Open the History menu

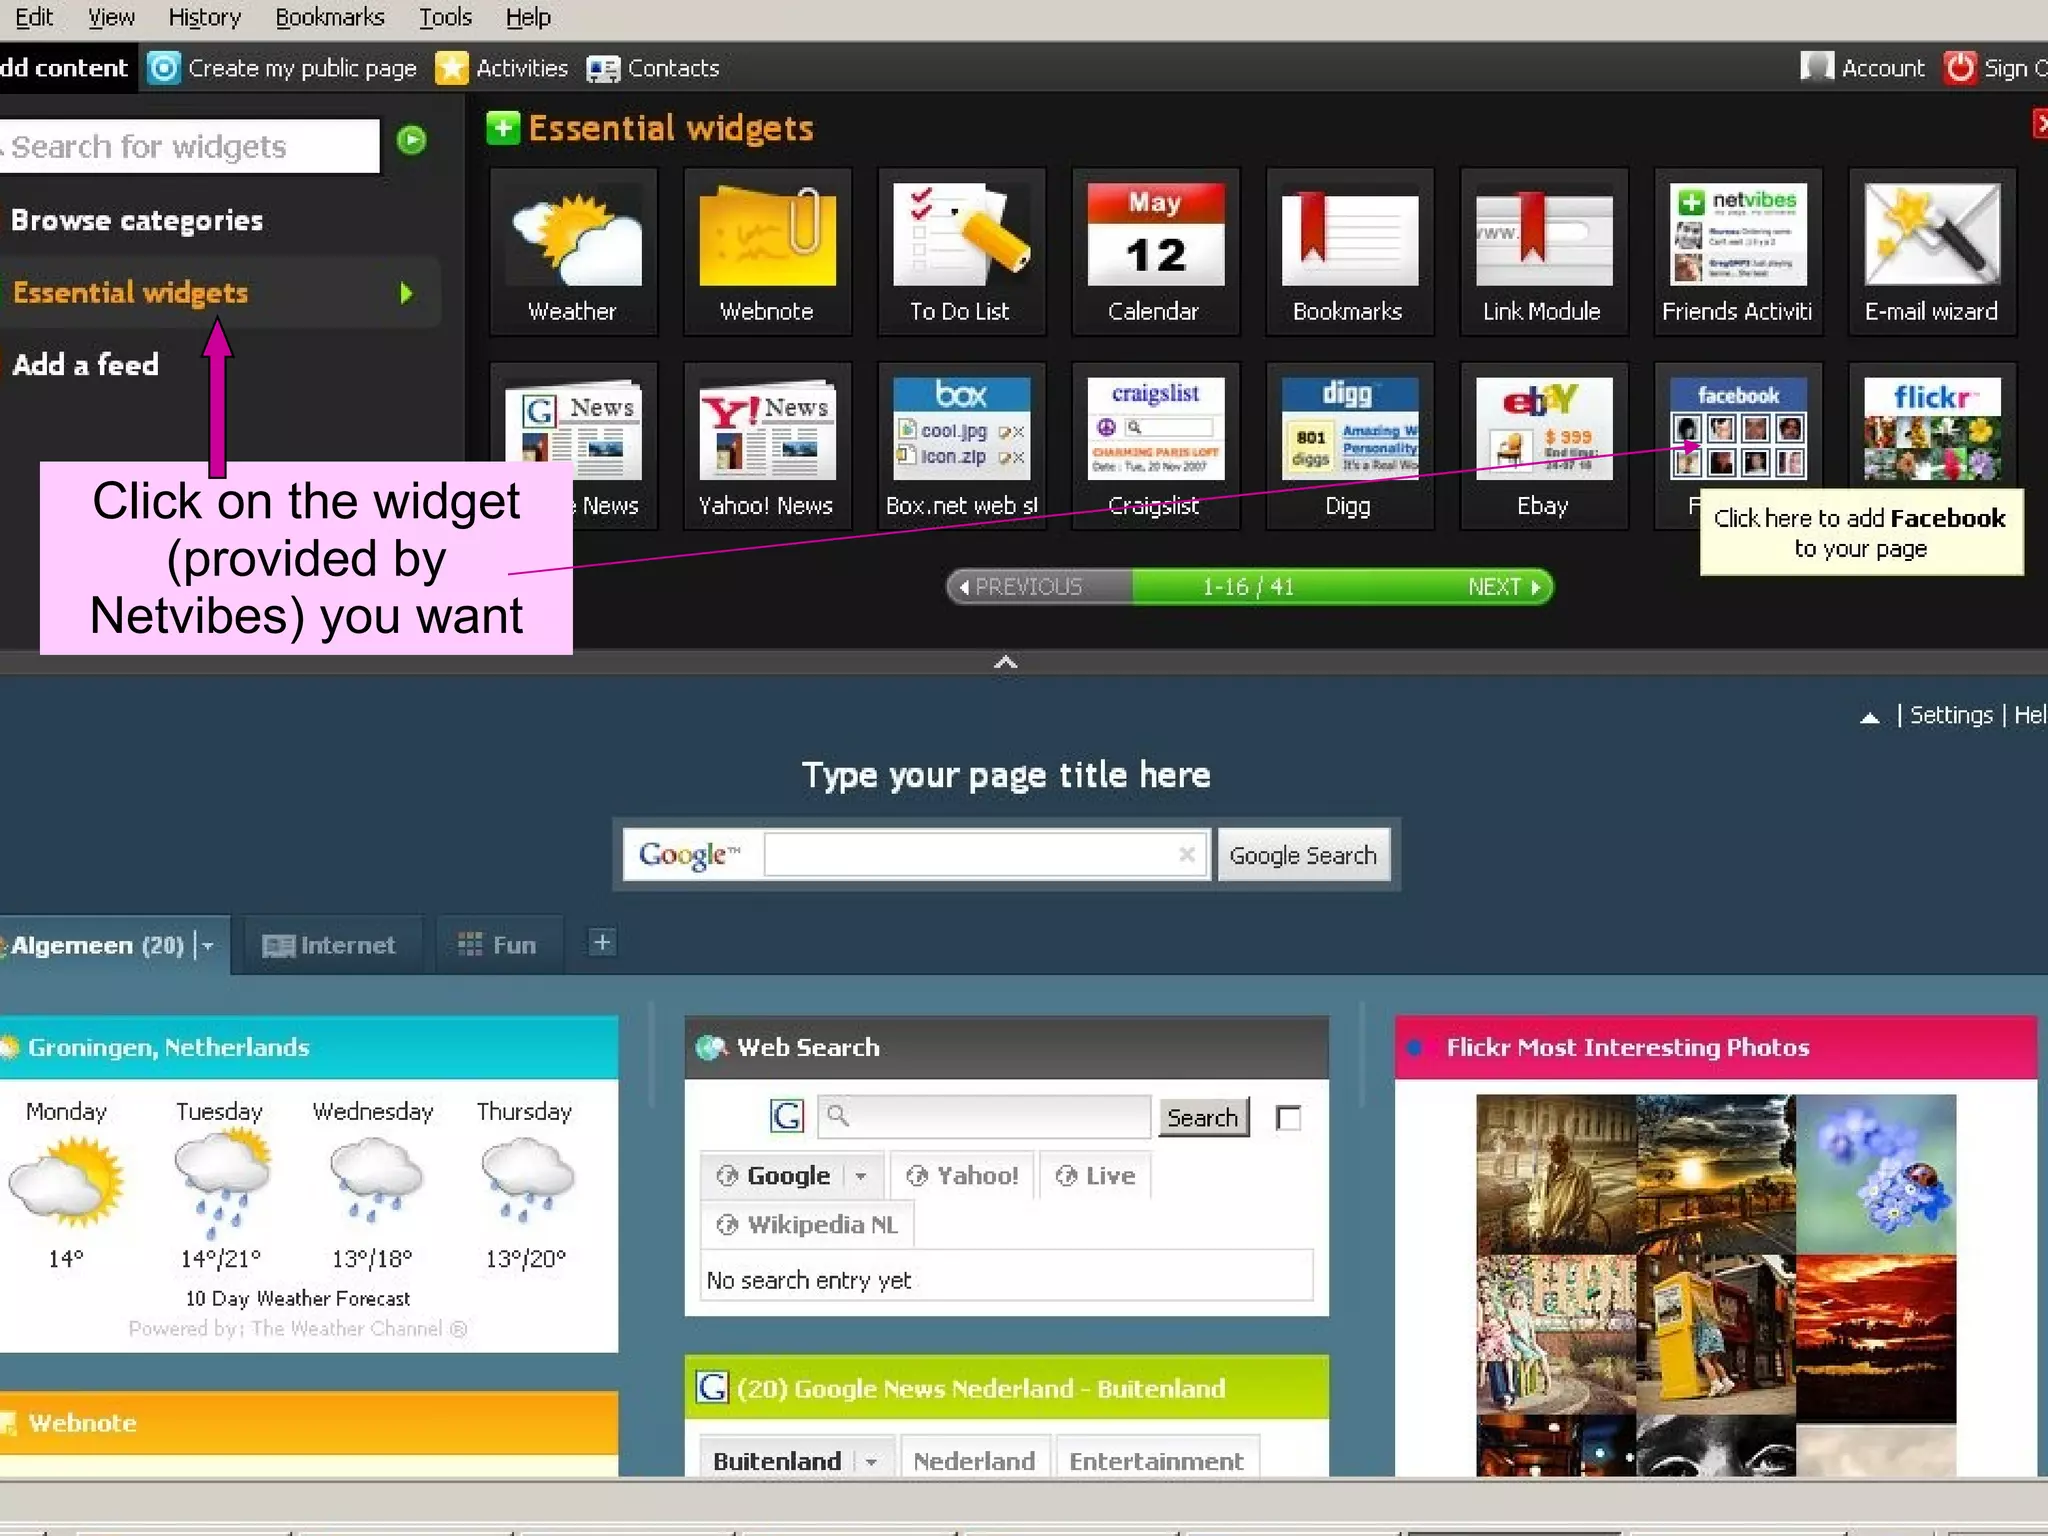click(x=205, y=17)
